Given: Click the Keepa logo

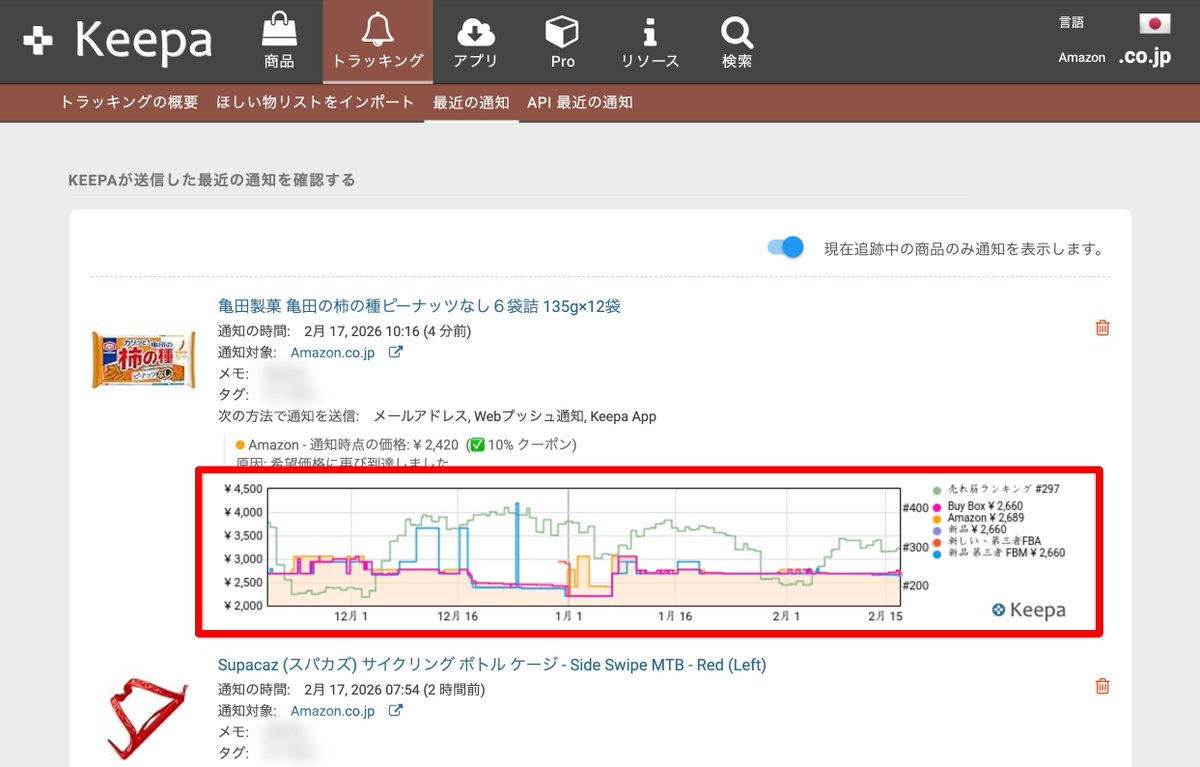Looking at the screenshot, I should (x=117, y=41).
